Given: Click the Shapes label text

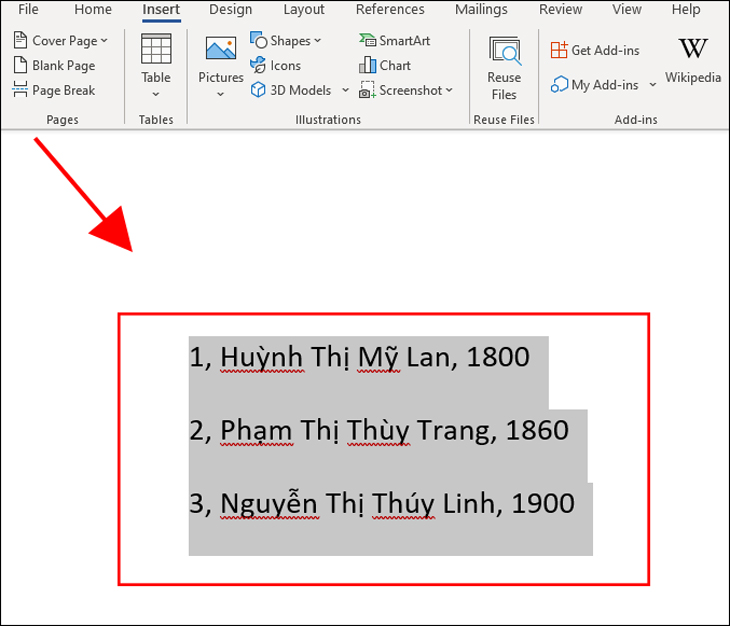Looking at the screenshot, I should coord(291,41).
